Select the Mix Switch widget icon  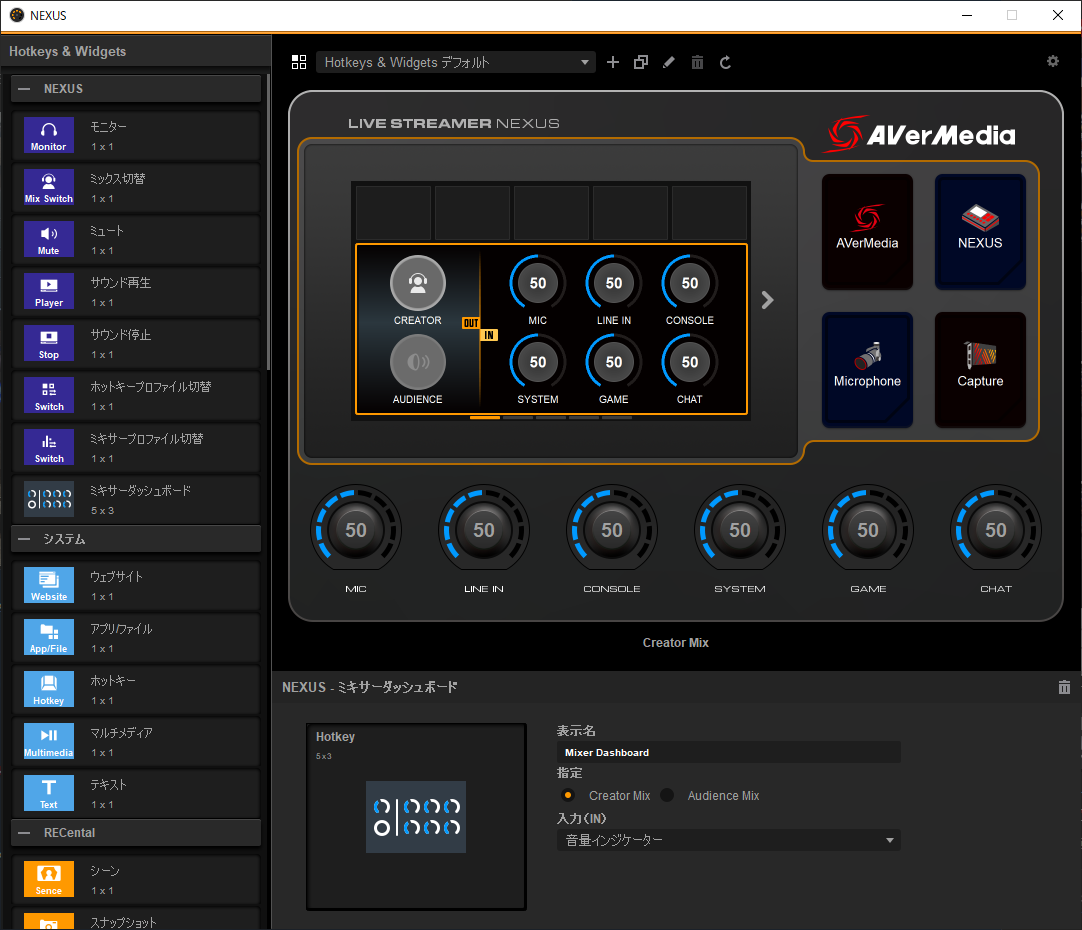(x=48, y=187)
